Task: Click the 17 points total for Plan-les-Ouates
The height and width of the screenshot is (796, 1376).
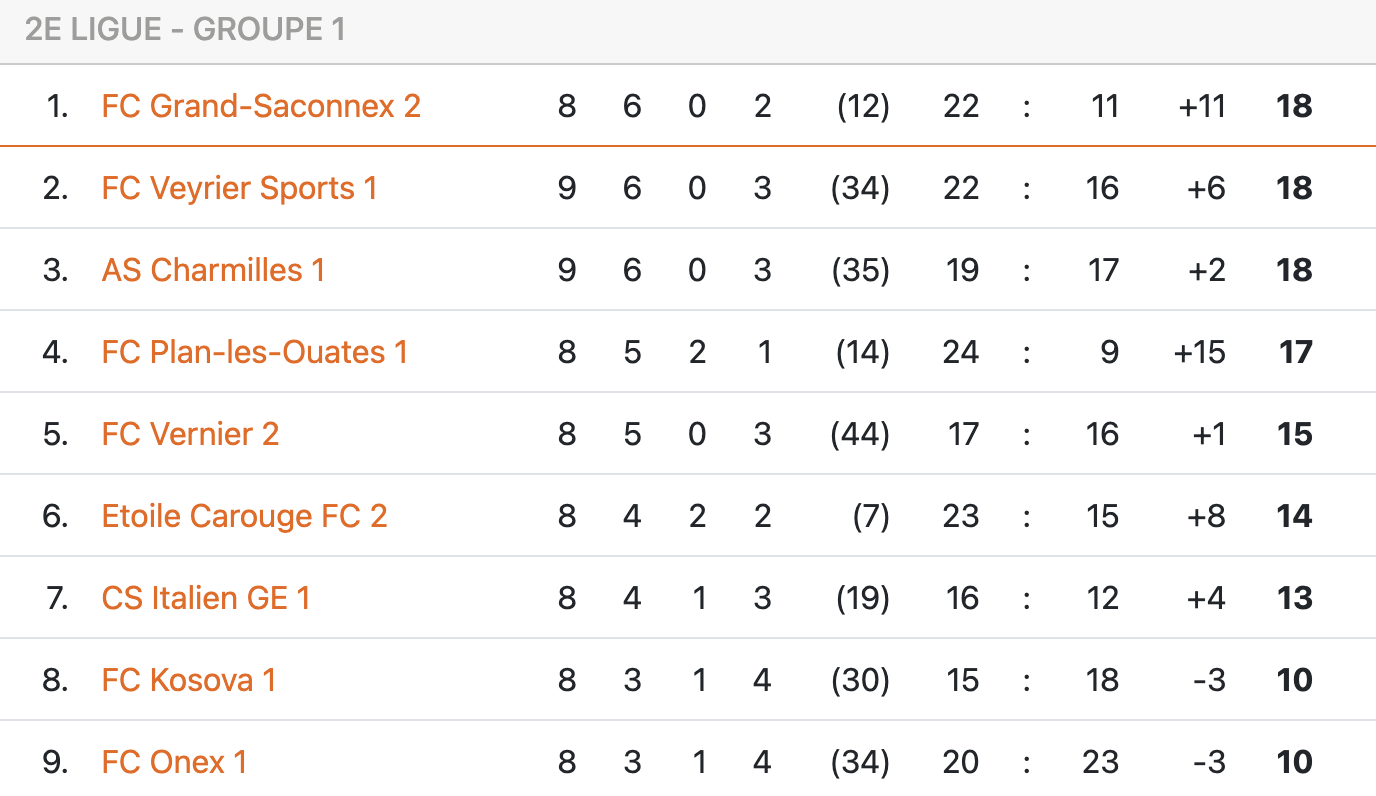Action: 1295,352
